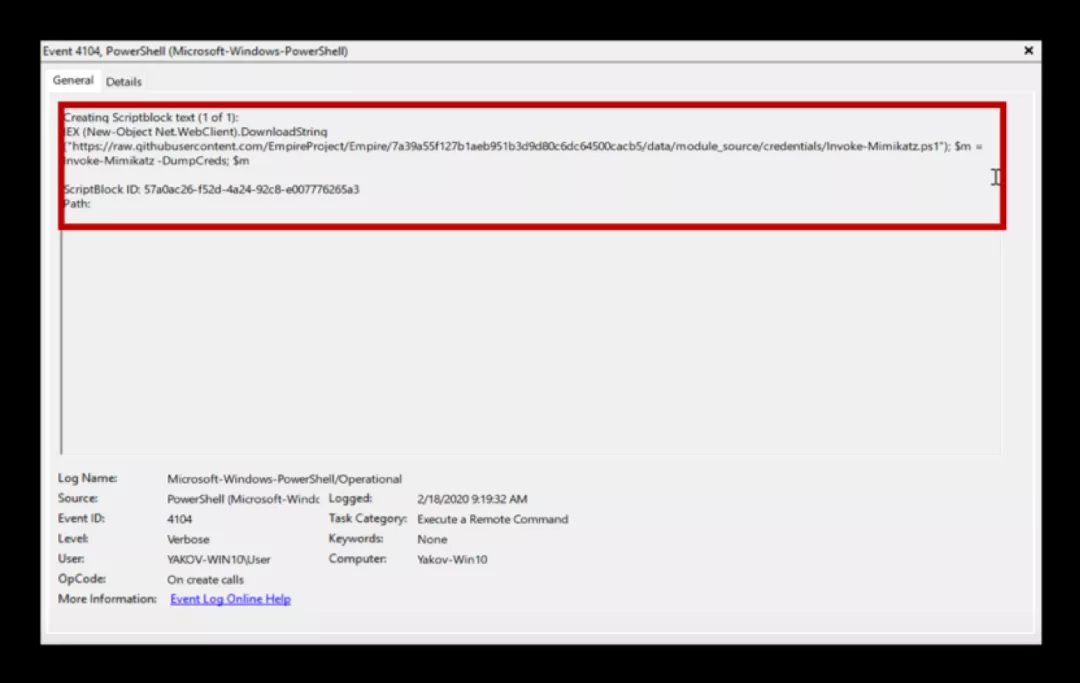Click the Log Name value Microsoft-Windows-PowerShell/Operational
Screen dimensions: 1080x683
coord(284,479)
